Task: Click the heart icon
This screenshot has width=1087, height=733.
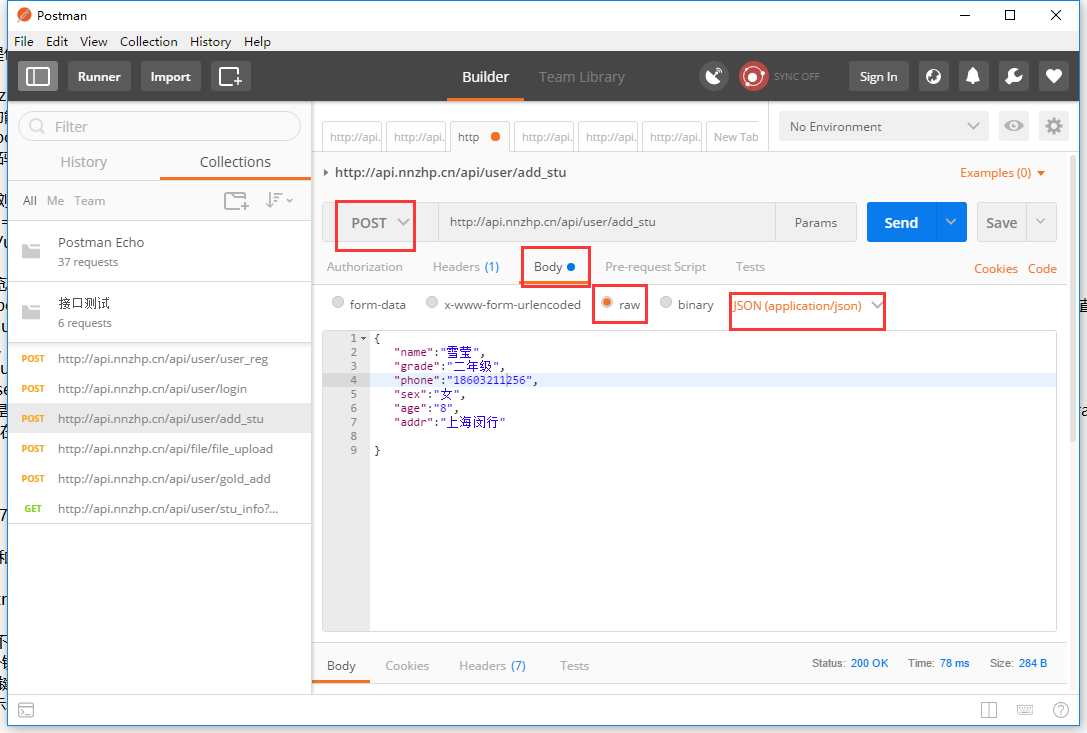Action: coord(1054,76)
